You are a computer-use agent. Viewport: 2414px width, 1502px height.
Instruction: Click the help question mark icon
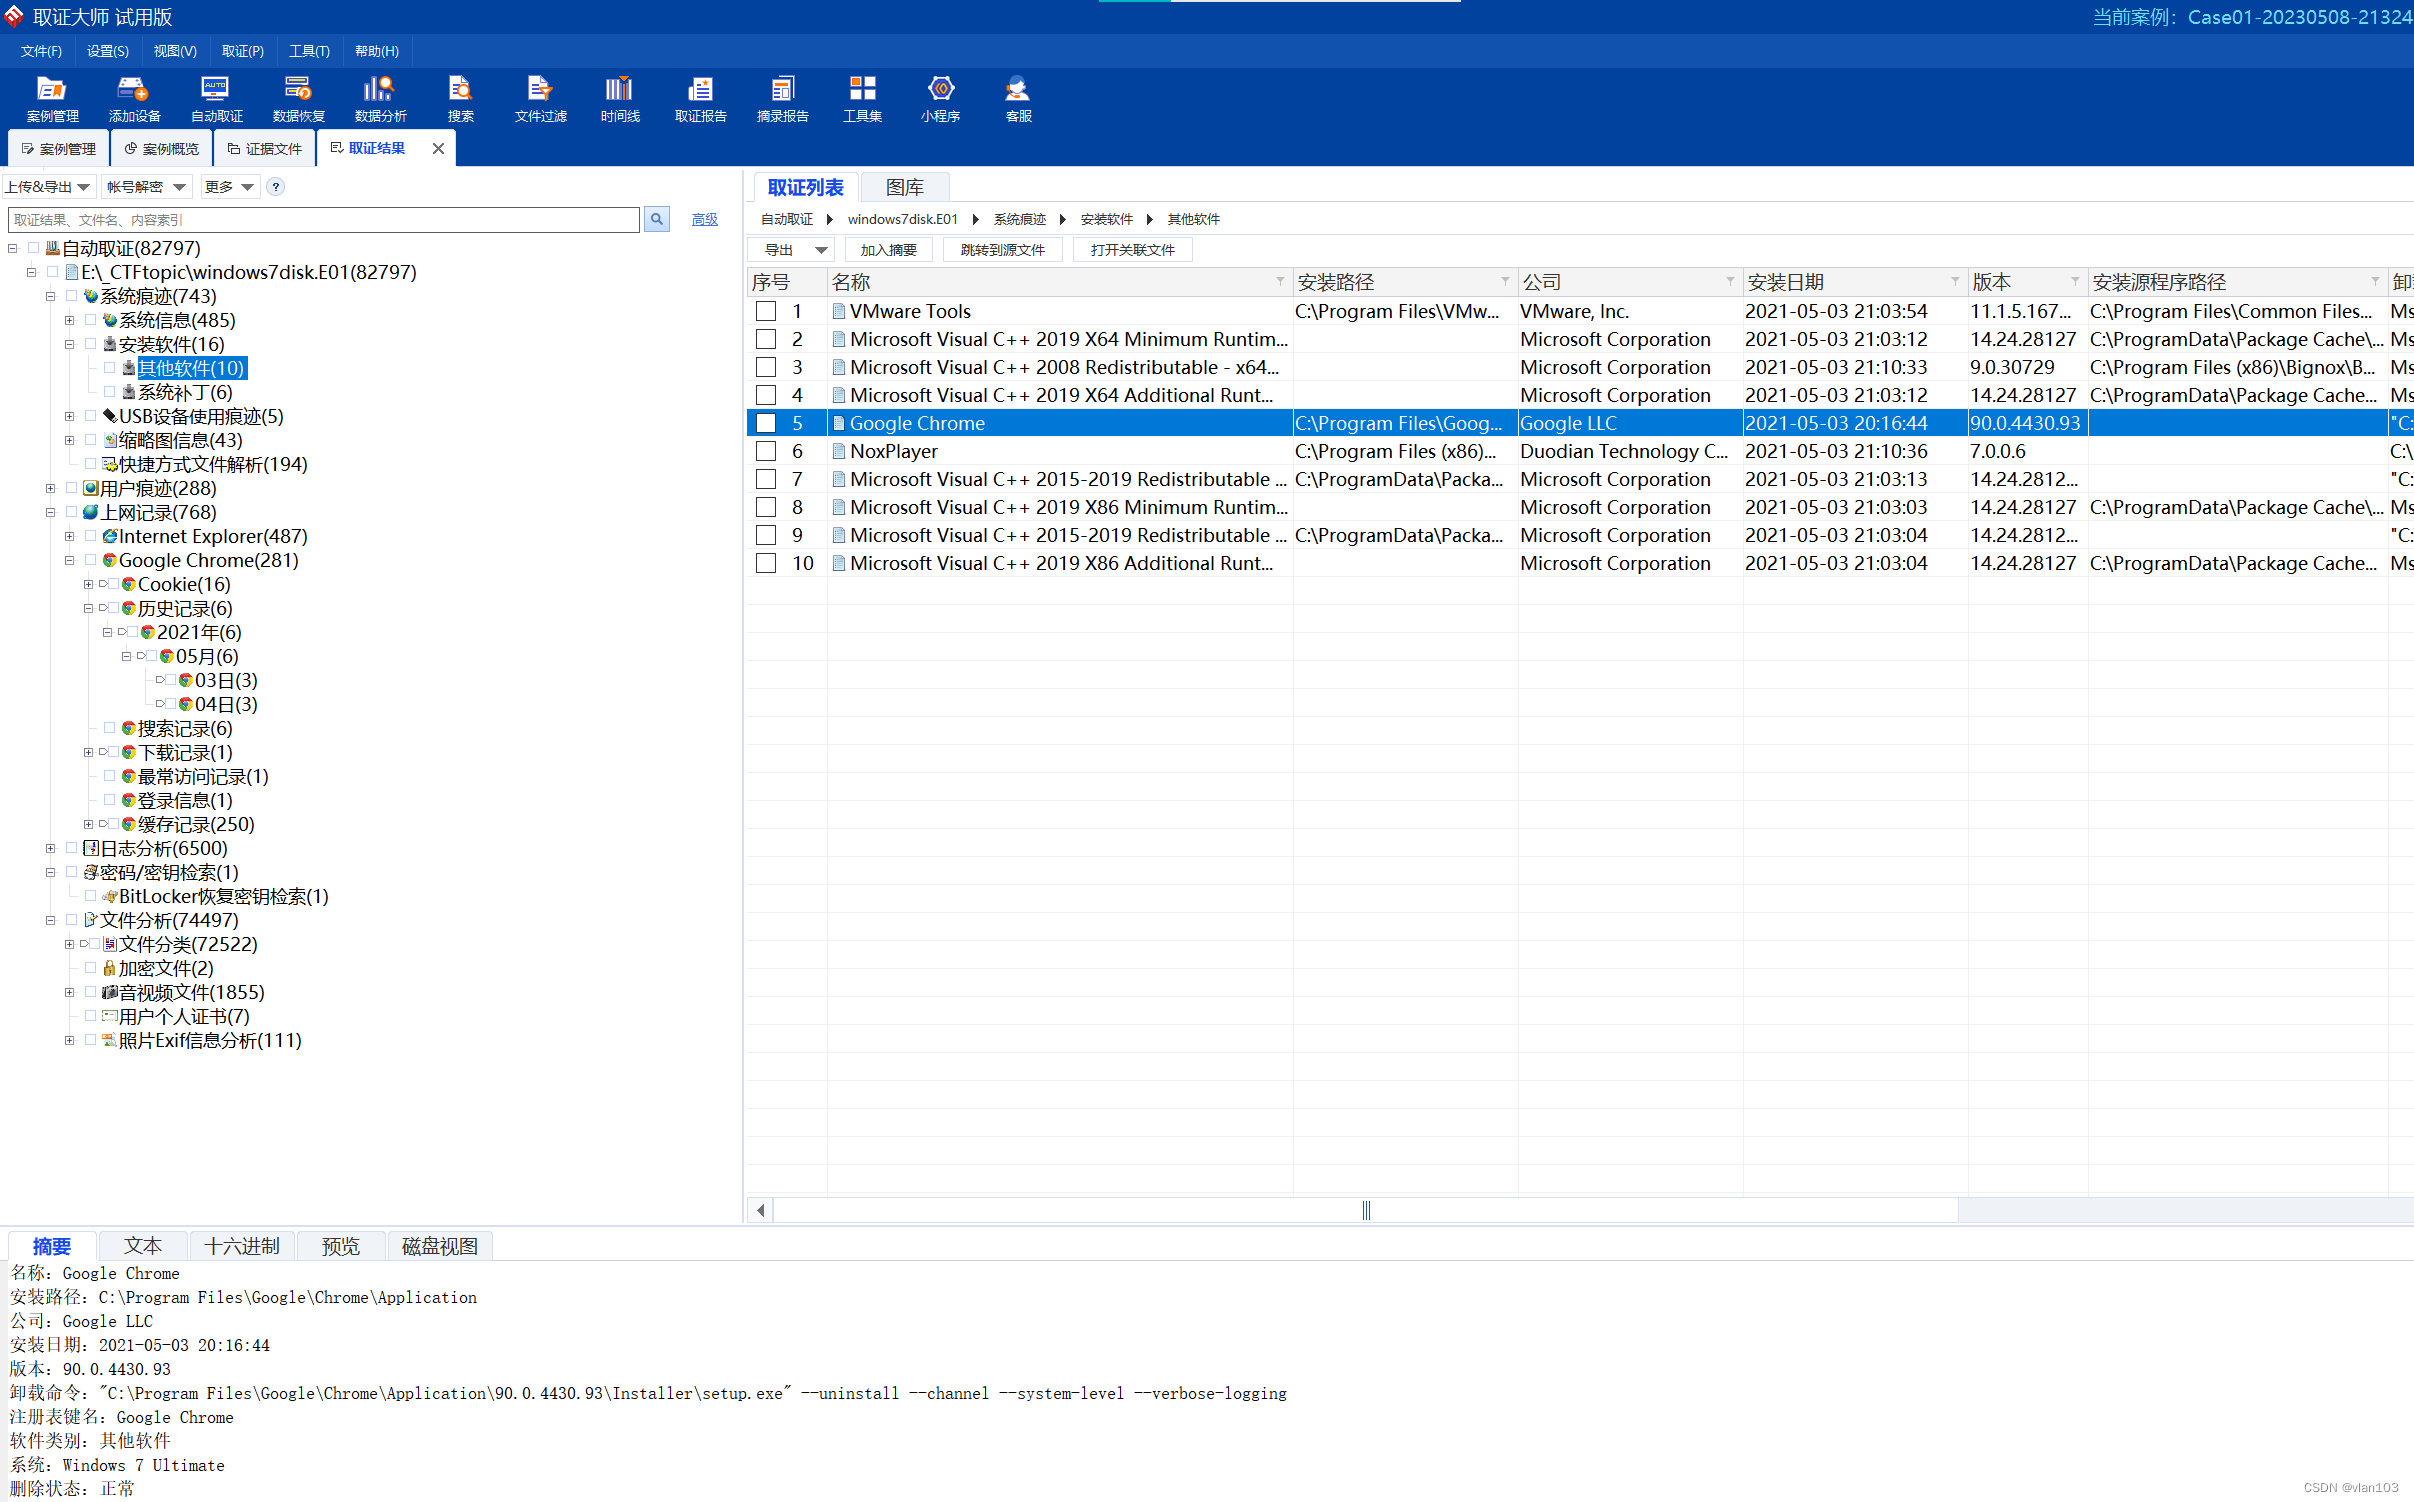point(276,187)
